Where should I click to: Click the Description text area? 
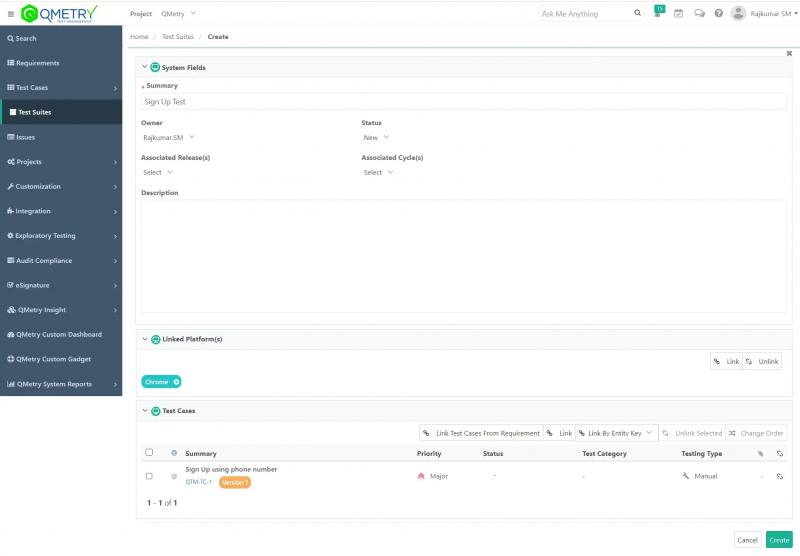(x=464, y=256)
